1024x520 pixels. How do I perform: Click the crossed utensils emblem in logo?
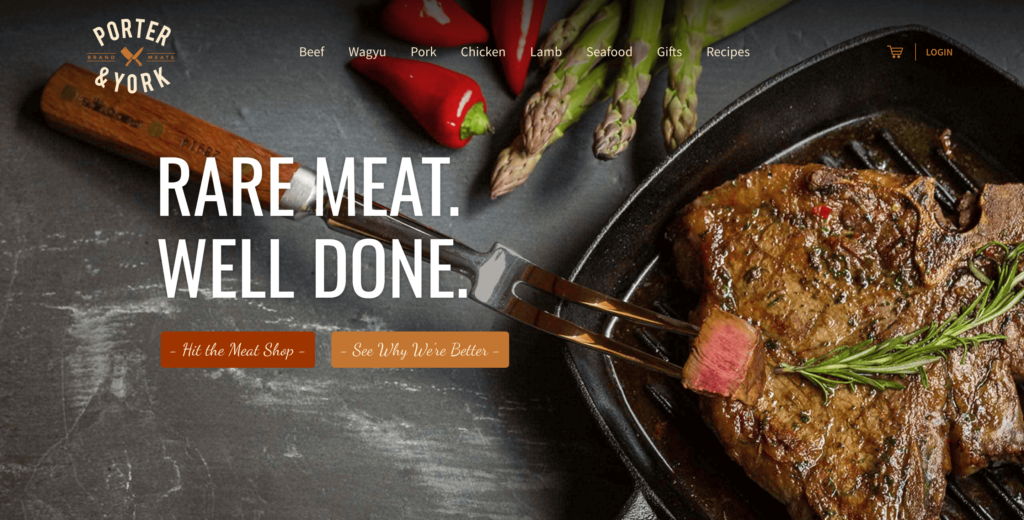tap(131, 57)
